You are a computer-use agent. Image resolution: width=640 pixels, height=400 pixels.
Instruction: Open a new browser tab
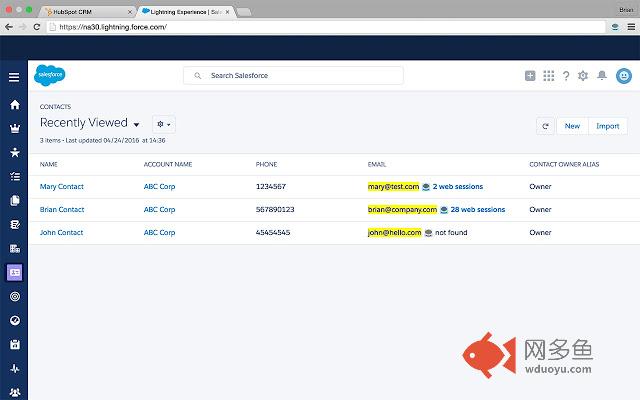tap(244, 12)
